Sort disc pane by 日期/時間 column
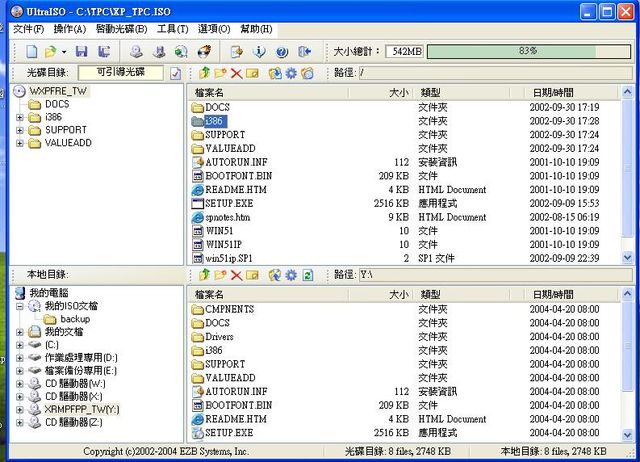The height and width of the screenshot is (462, 640). [571, 93]
